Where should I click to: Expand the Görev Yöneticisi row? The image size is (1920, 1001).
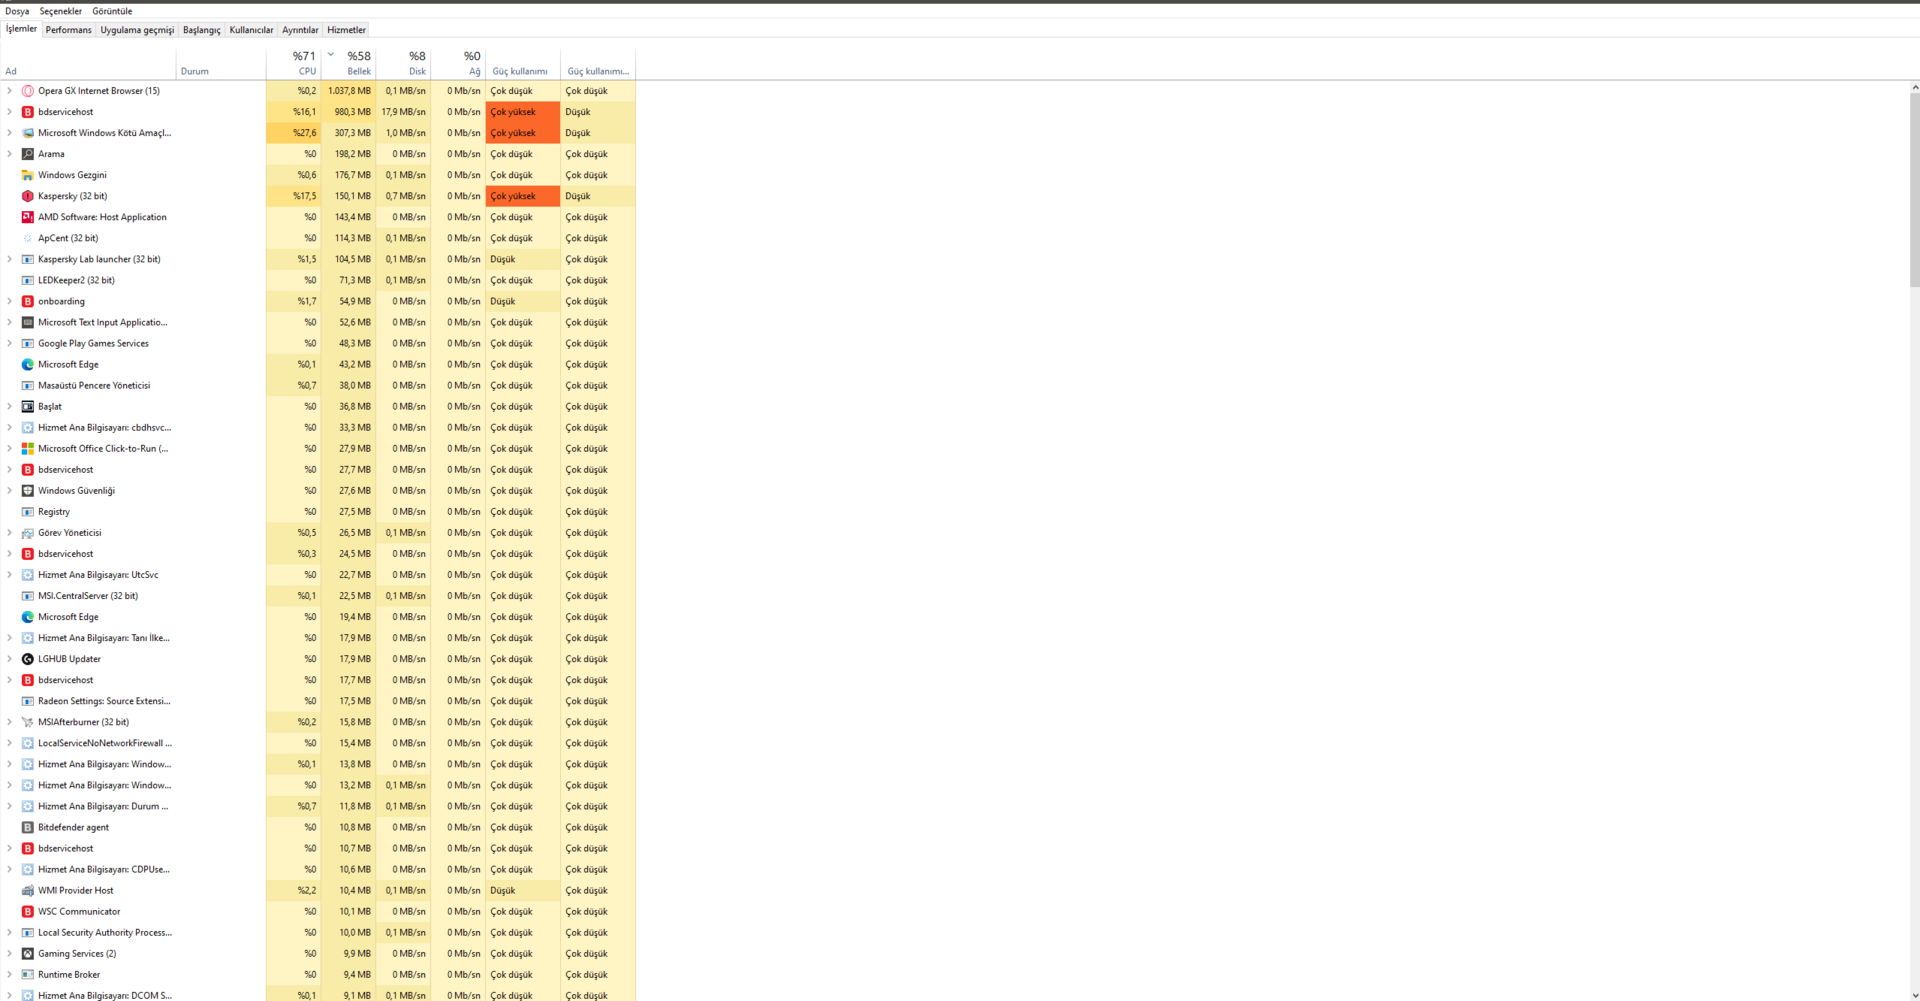10,533
